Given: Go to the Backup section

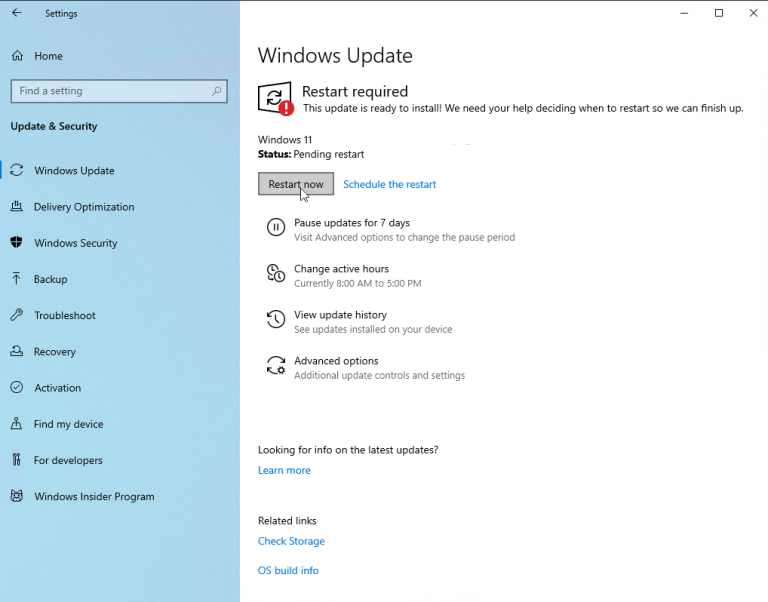Looking at the screenshot, I should click(x=50, y=279).
